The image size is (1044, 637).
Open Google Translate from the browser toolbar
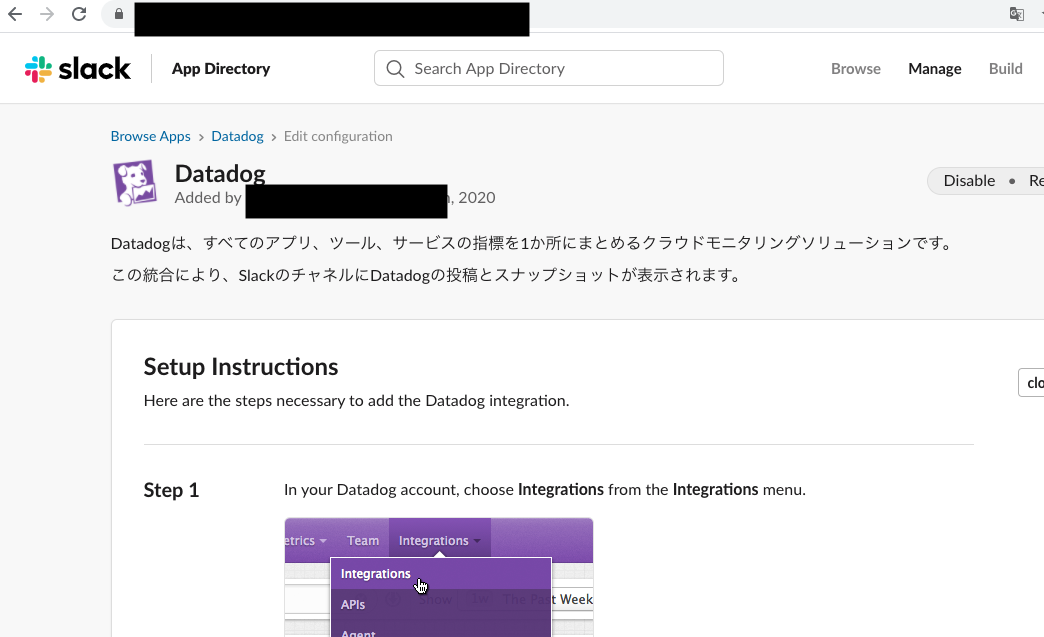click(x=1016, y=14)
